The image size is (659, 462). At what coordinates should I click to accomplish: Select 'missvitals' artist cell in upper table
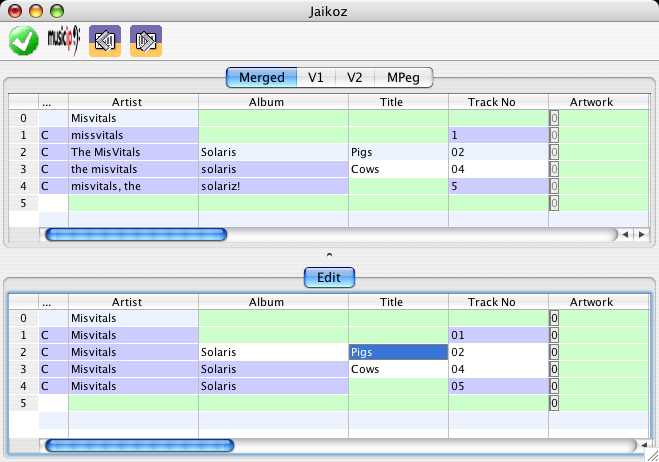click(133, 135)
